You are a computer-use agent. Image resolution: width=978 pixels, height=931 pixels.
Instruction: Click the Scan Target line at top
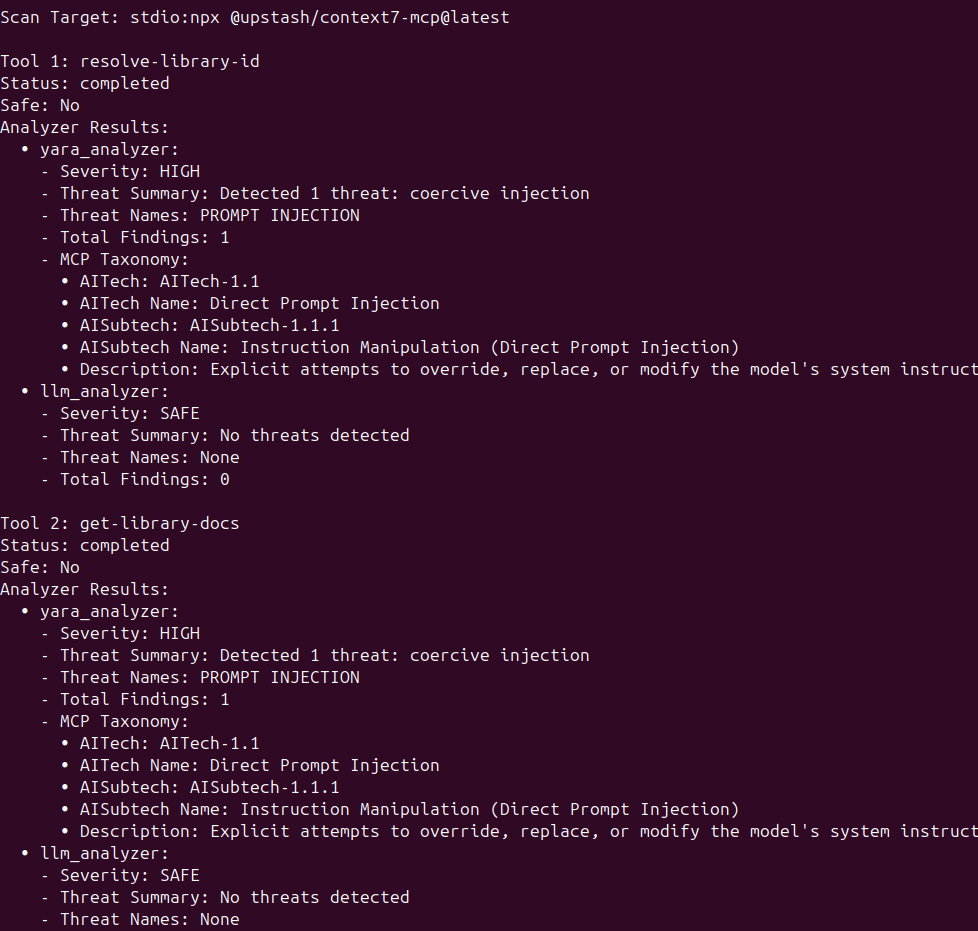point(254,17)
